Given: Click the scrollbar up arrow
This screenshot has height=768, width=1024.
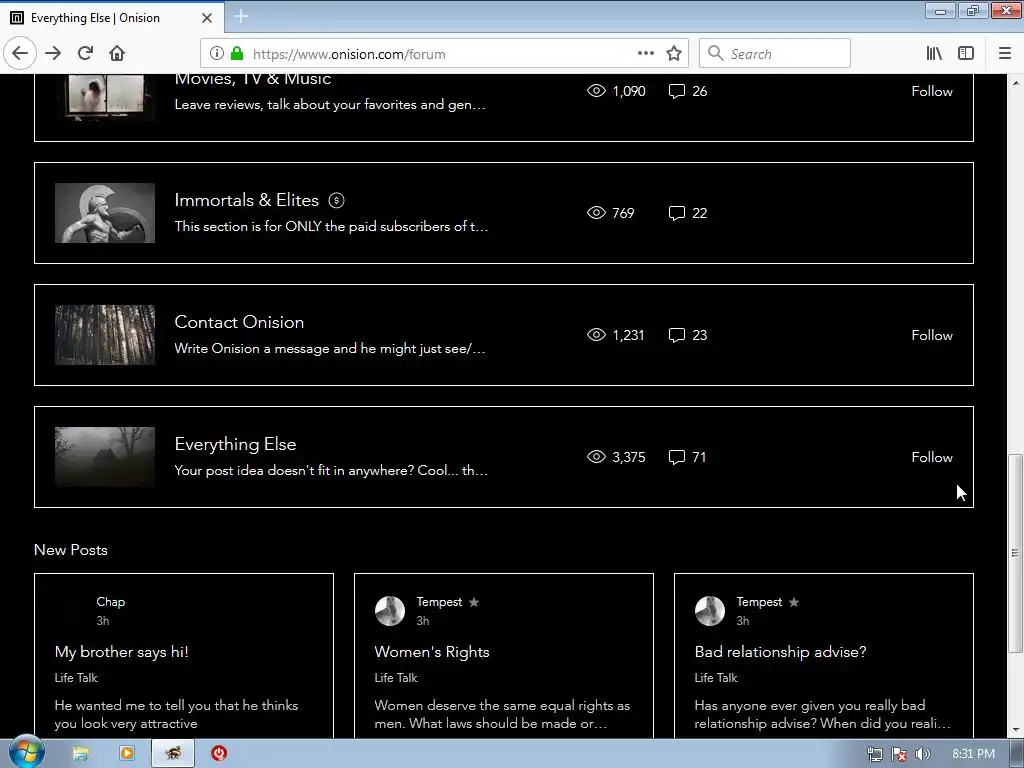Looking at the screenshot, I should (1015, 83).
